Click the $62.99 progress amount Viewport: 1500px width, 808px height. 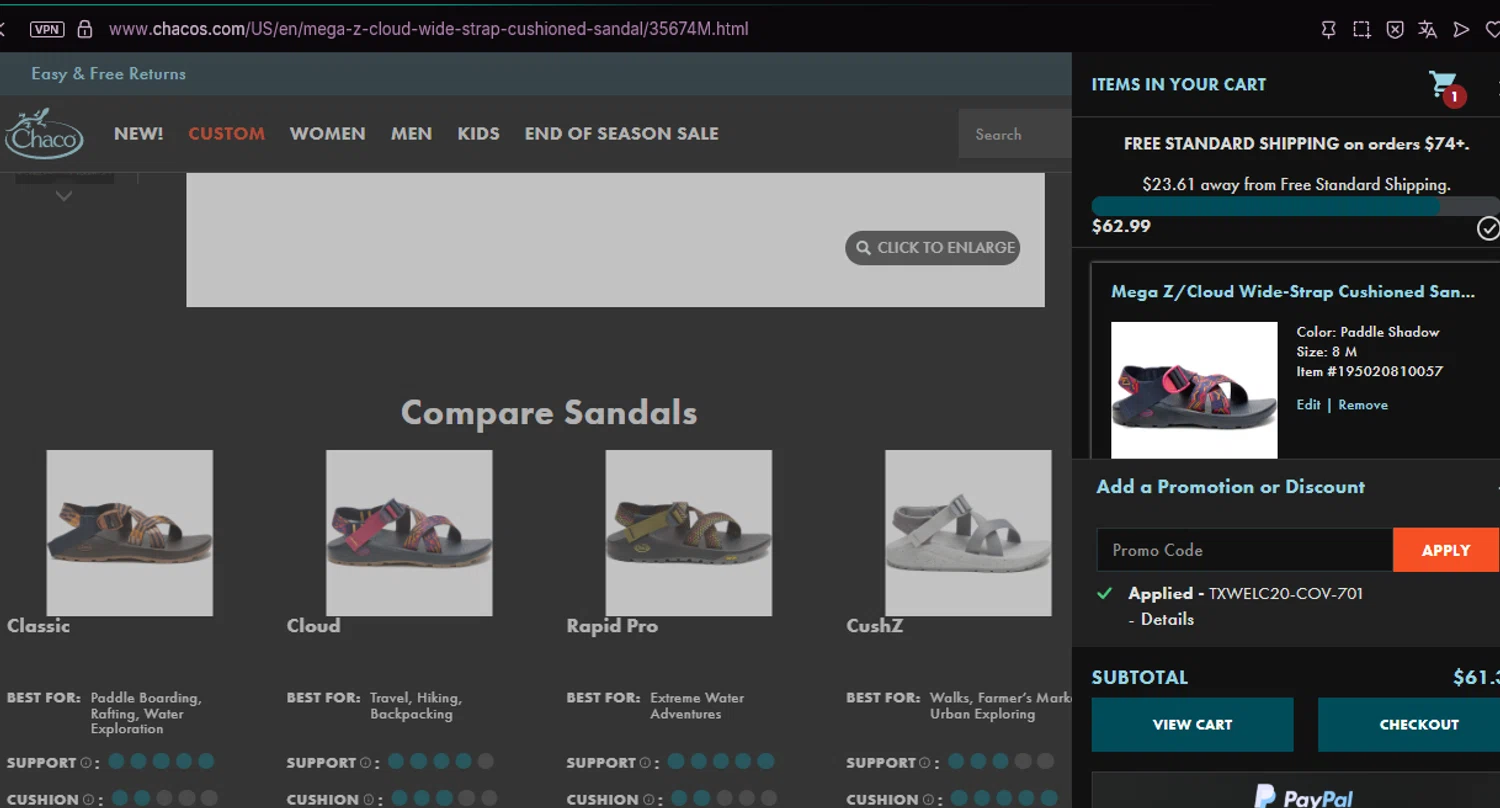pos(1121,226)
